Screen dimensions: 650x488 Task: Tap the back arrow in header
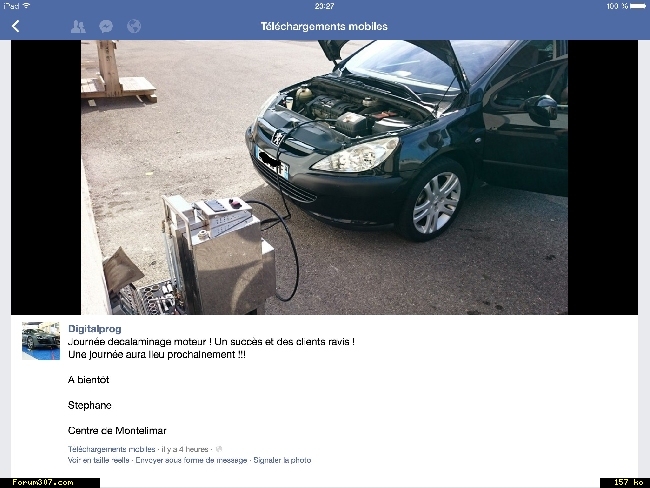16,27
